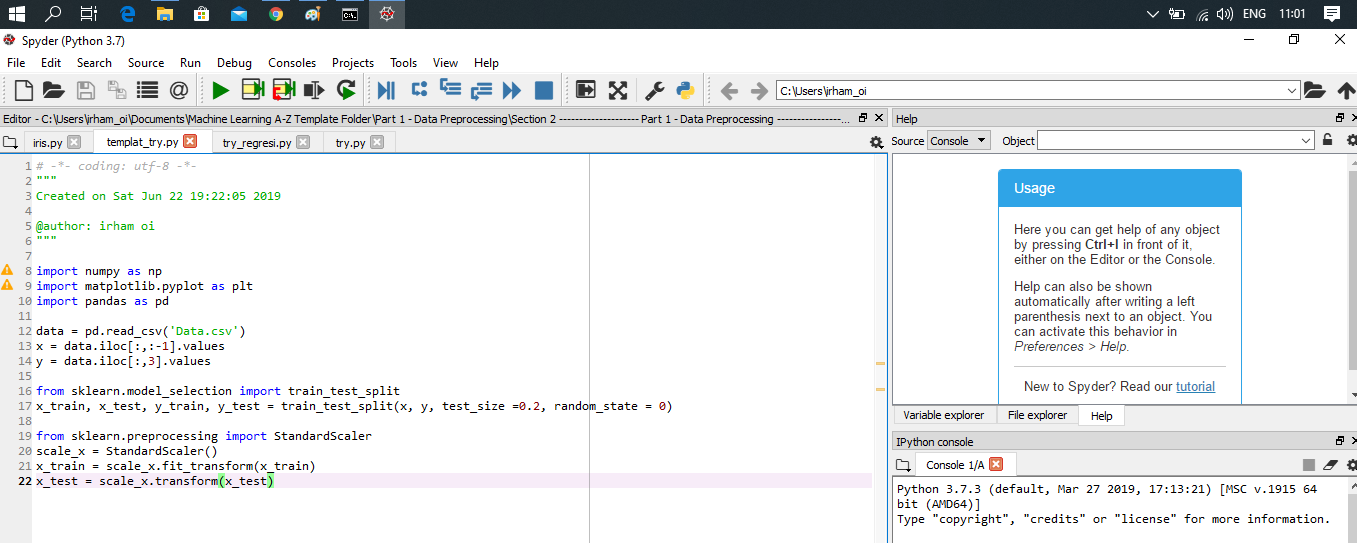Open the Consoles menu
The width and height of the screenshot is (1357, 543).
(x=292, y=63)
